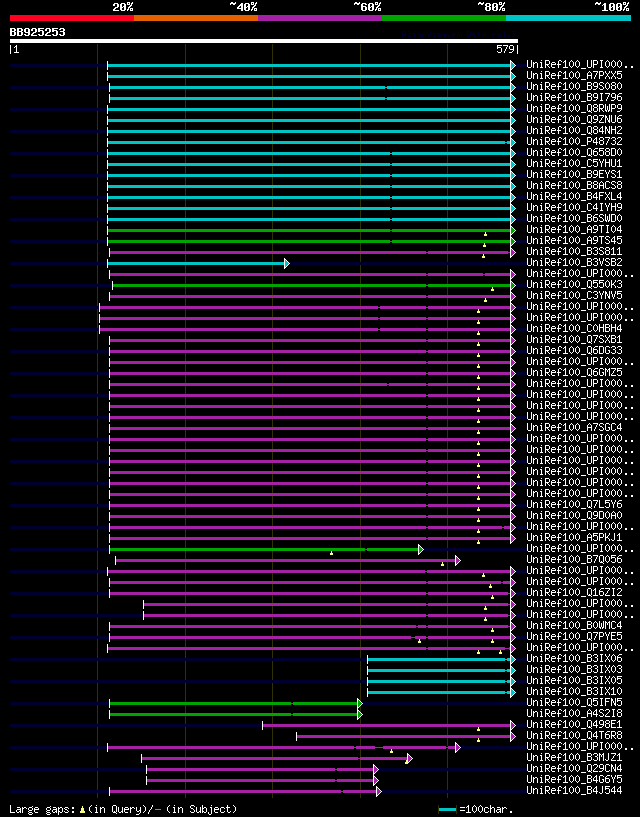Click the UniRef100_Q6DG33 label
The image size is (640, 817).
pos(574,350)
